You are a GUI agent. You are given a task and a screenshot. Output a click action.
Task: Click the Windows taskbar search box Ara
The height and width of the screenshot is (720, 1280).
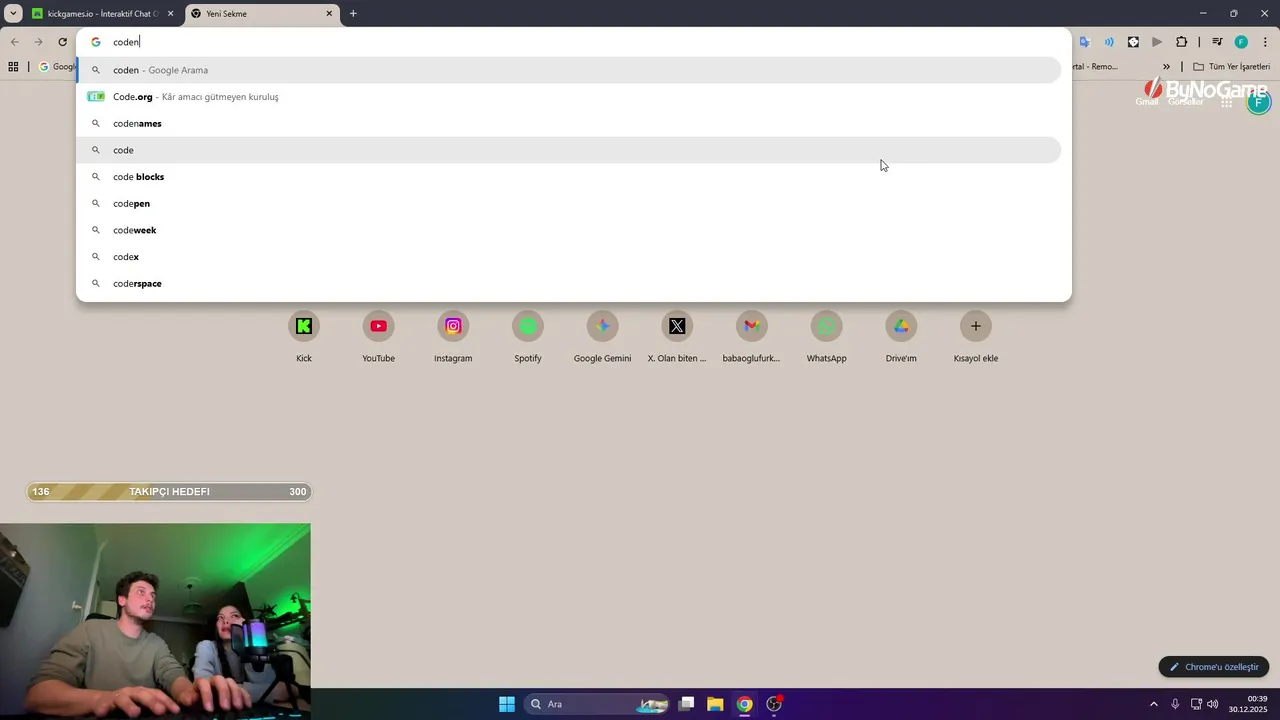[597, 704]
